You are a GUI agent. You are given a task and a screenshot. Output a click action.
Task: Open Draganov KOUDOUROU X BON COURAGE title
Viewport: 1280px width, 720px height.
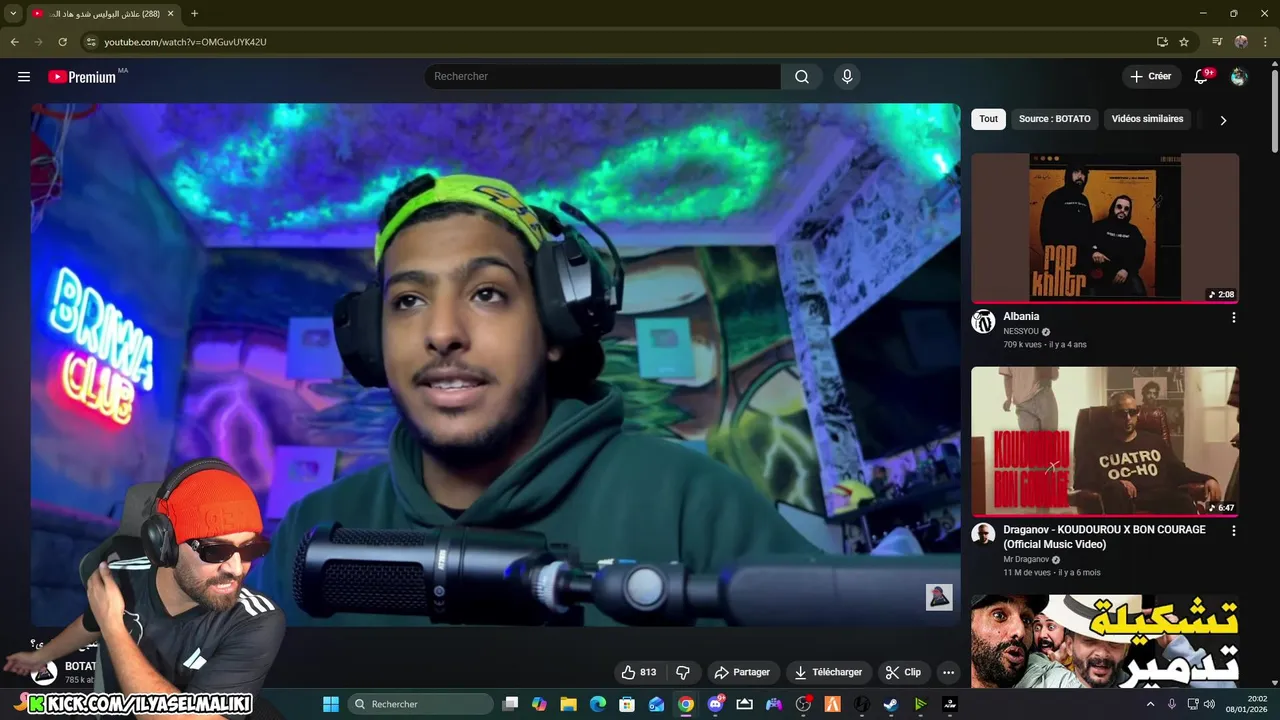point(1104,537)
